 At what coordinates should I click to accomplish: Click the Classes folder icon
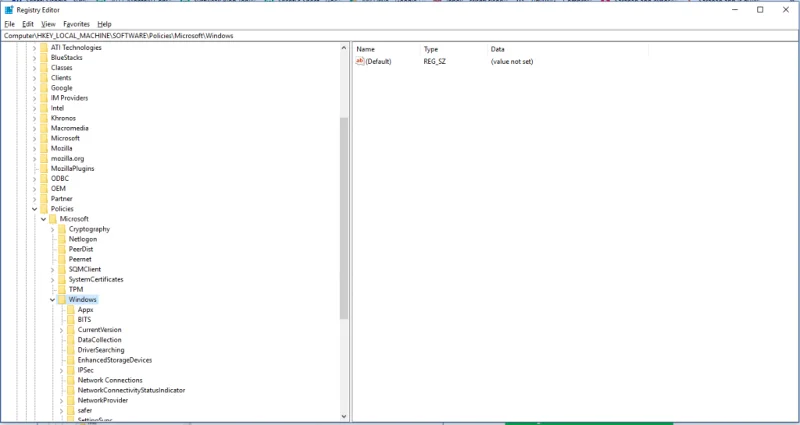[x=44, y=67]
